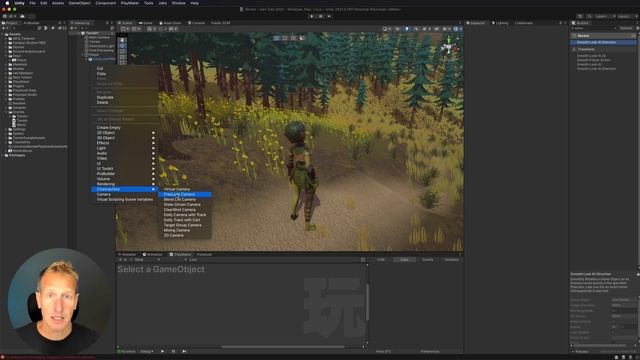Toggle scene lighting in Scene view toolbar
Screen dimensions: 640x360
(407, 29)
